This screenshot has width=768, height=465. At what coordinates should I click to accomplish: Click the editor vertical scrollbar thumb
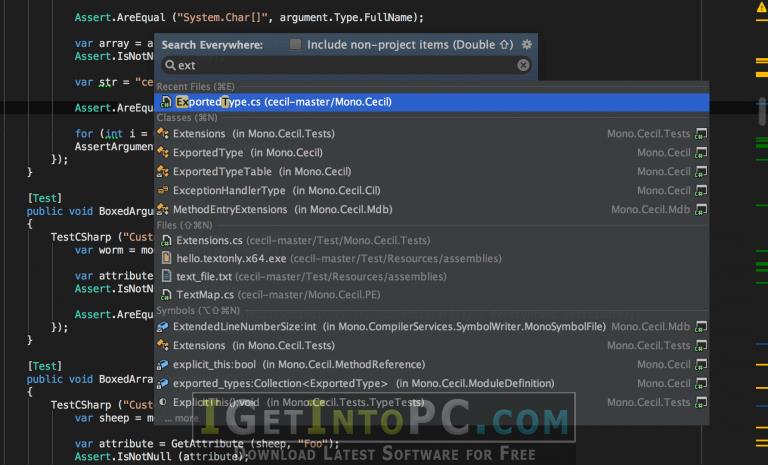click(762, 112)
